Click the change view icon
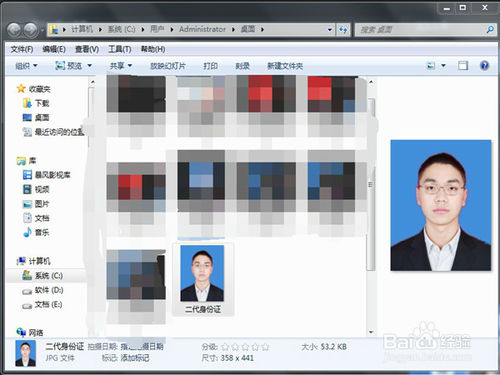Screen dimensions: 500x375 (x=431, y=66)
